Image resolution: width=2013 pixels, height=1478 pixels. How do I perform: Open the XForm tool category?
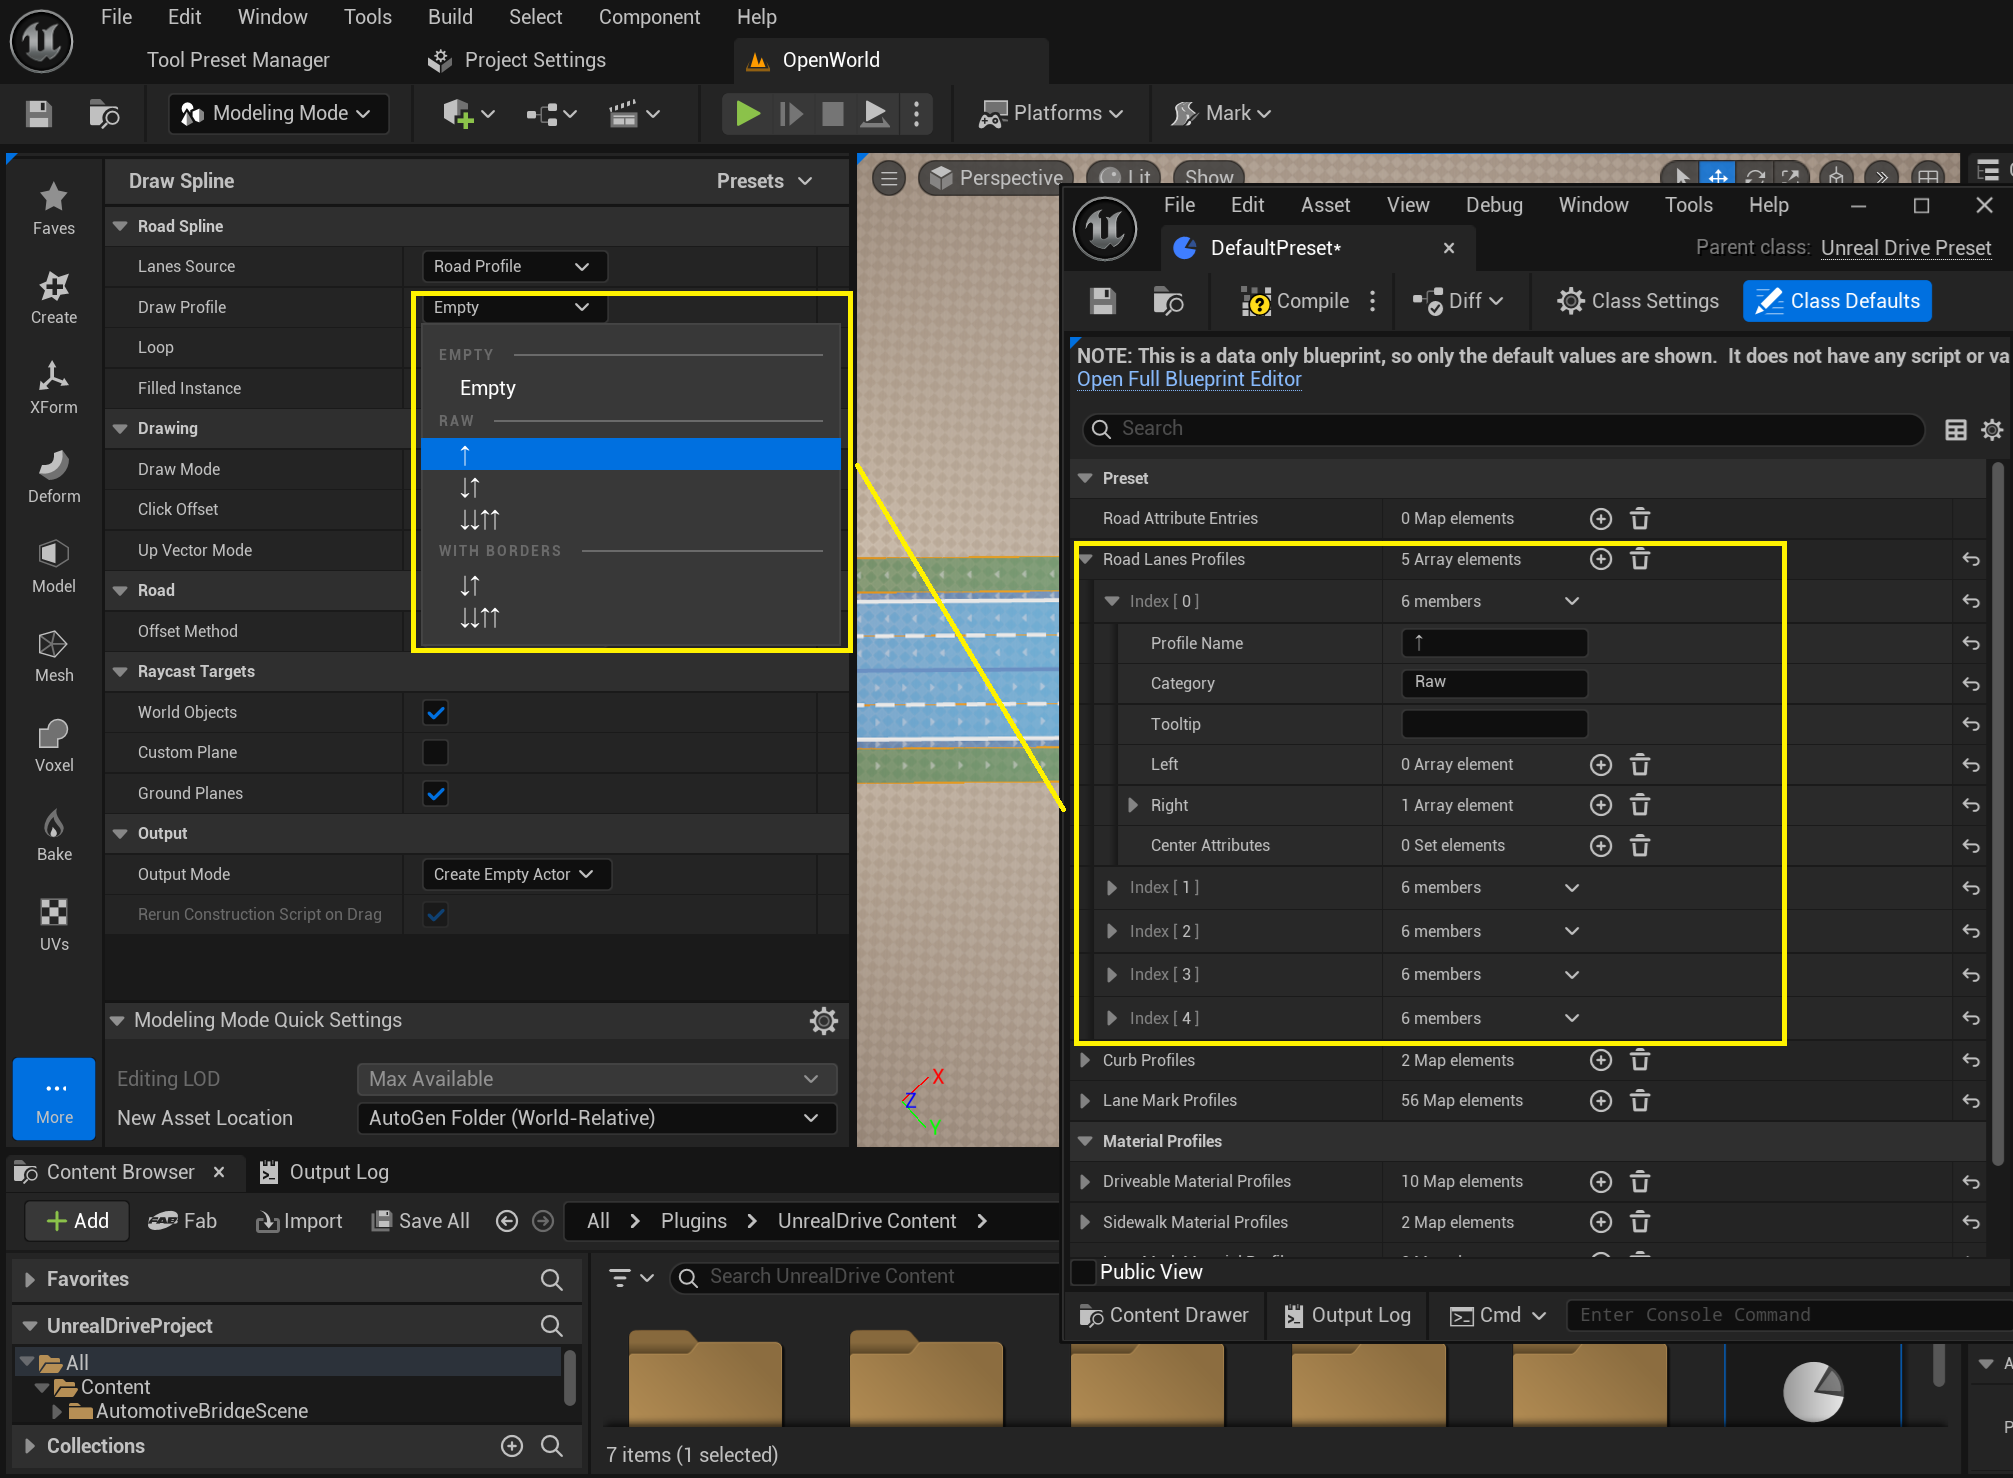click(x=54, y=387)
